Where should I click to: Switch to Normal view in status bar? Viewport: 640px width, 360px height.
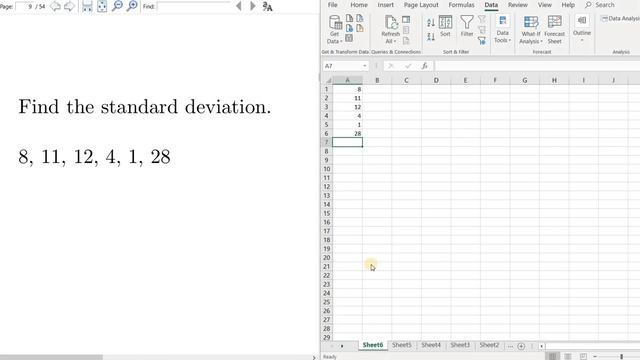point(552,356)
